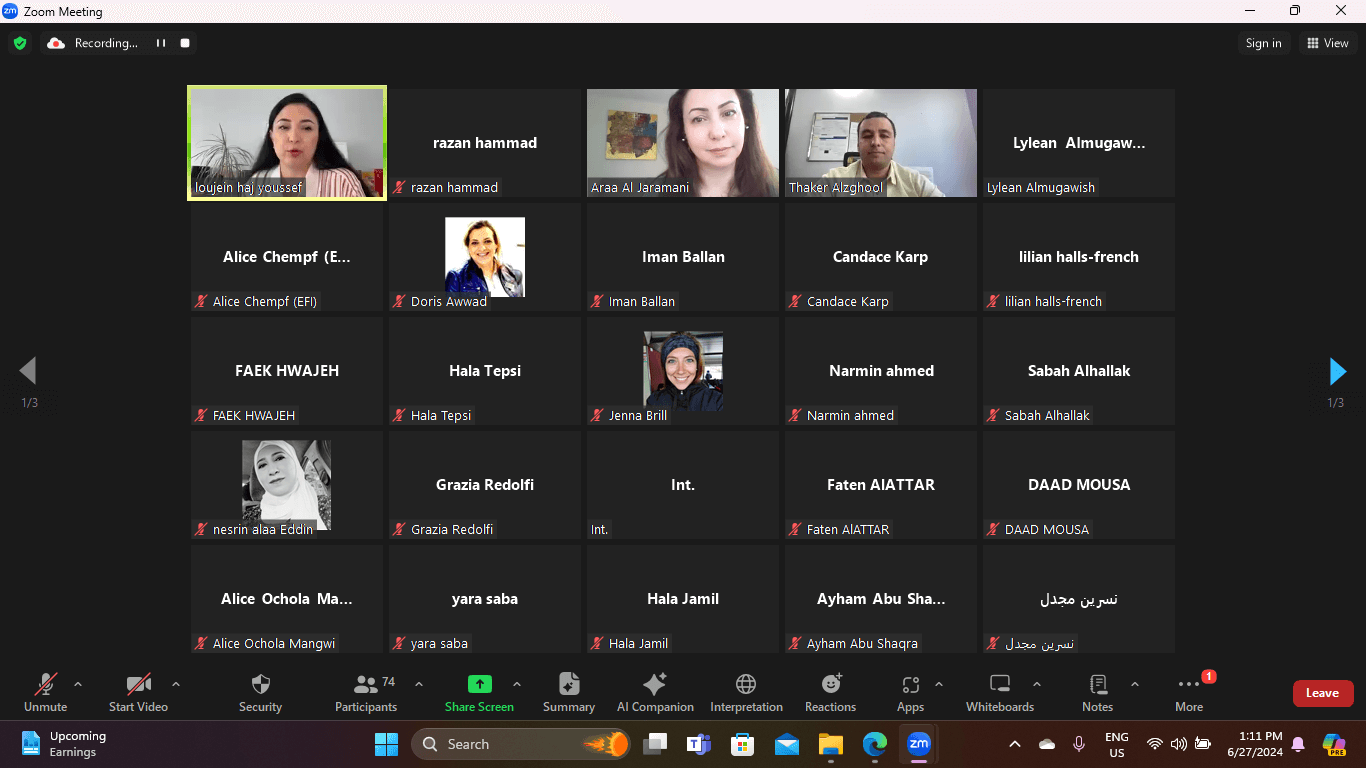Viewport: 1366px width, 768px height.
Task: Stop the recording
Action: 185,43
